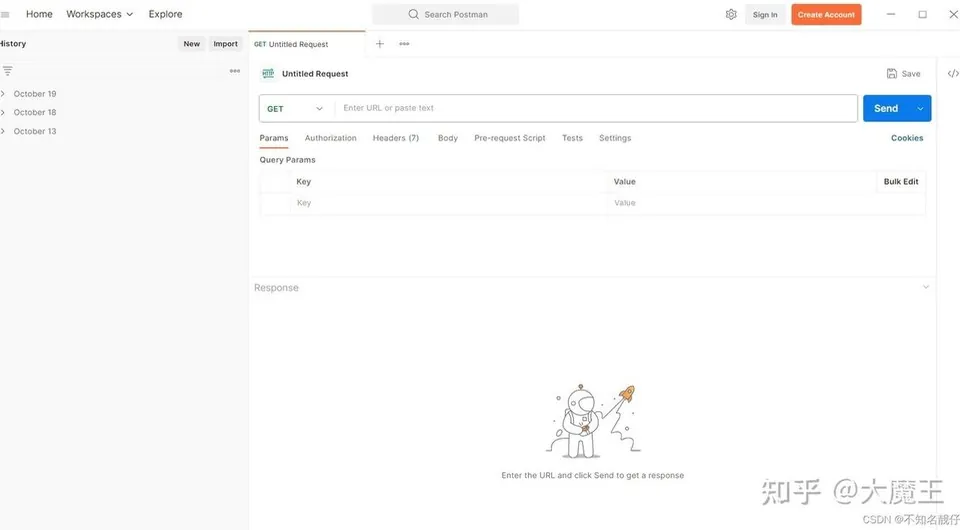The height and width of the screenshot is (530, 960).
Task: Click the Sign In button
Action: (765, 15)
